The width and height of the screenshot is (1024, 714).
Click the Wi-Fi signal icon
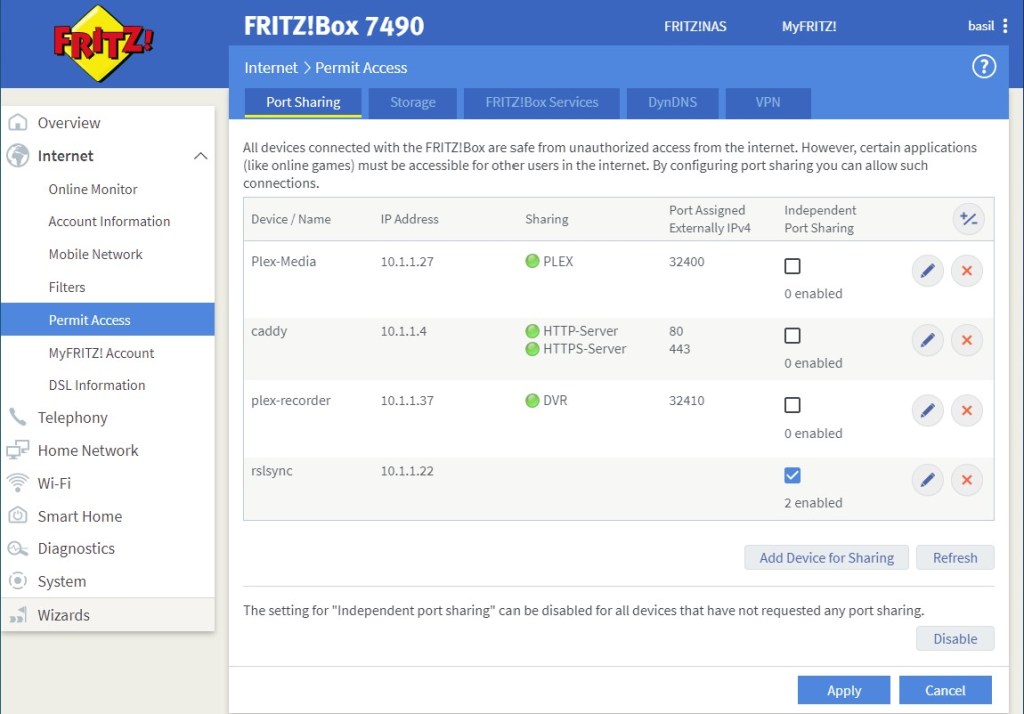click(18, 483)
